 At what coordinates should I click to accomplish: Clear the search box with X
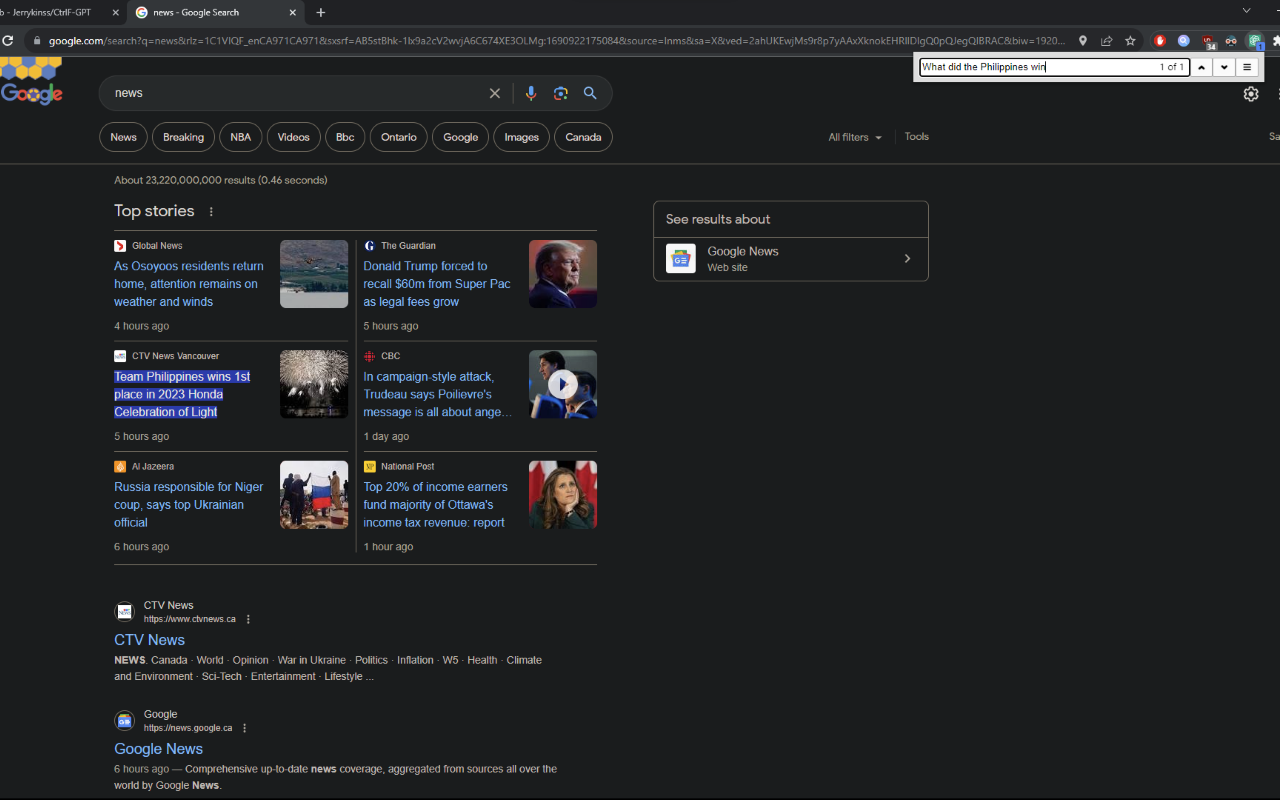494,93
